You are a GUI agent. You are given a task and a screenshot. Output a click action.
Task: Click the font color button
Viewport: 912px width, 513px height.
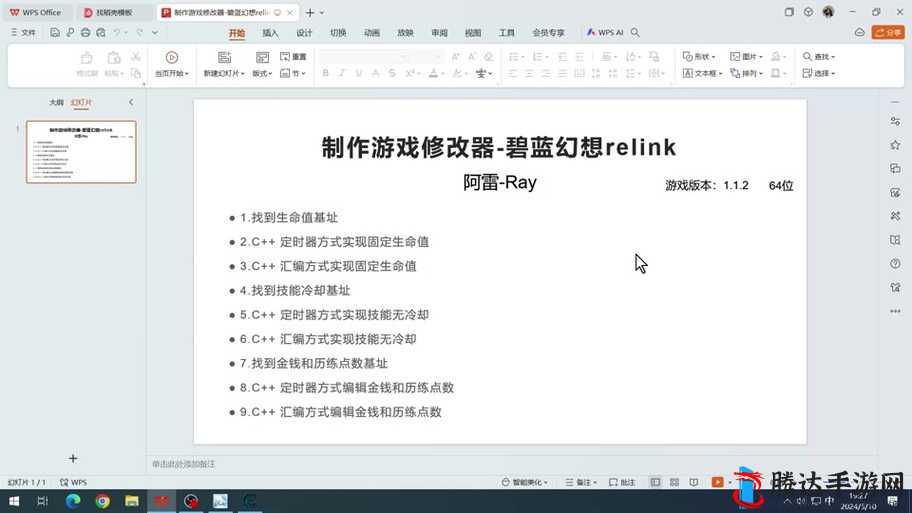(x=433, y=73)
